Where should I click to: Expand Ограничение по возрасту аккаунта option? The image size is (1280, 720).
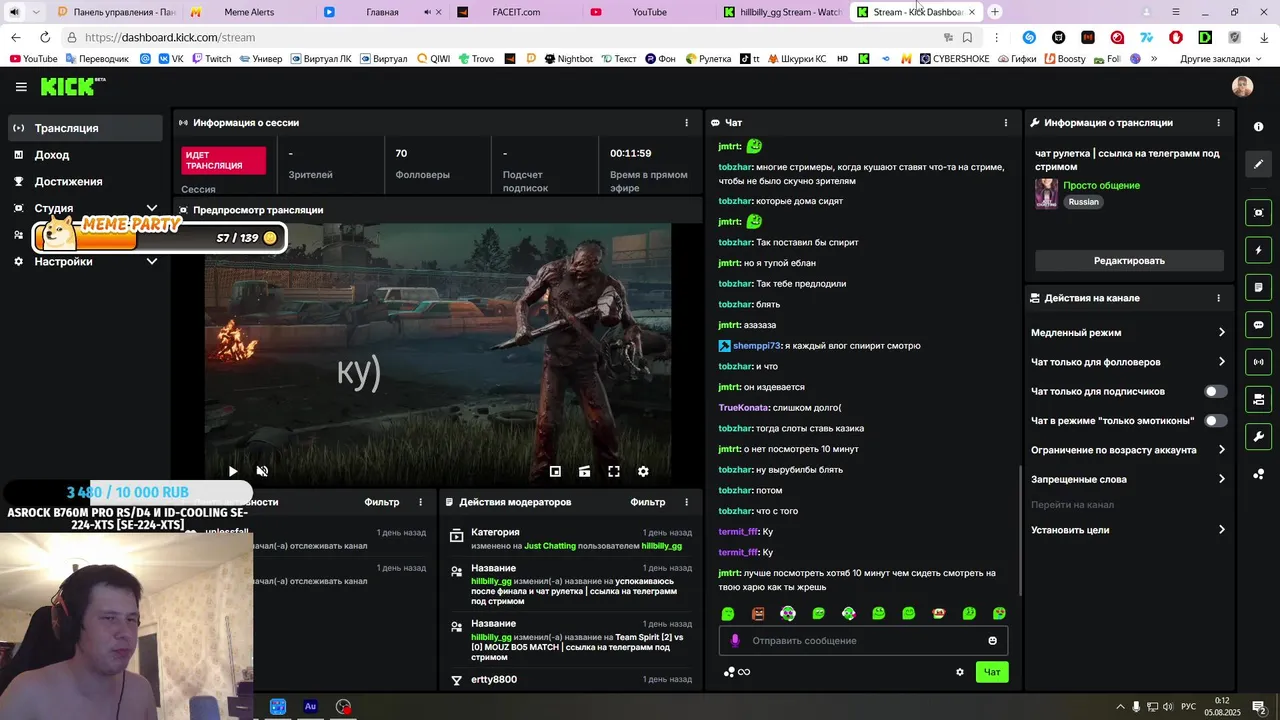pos(1128,450)
